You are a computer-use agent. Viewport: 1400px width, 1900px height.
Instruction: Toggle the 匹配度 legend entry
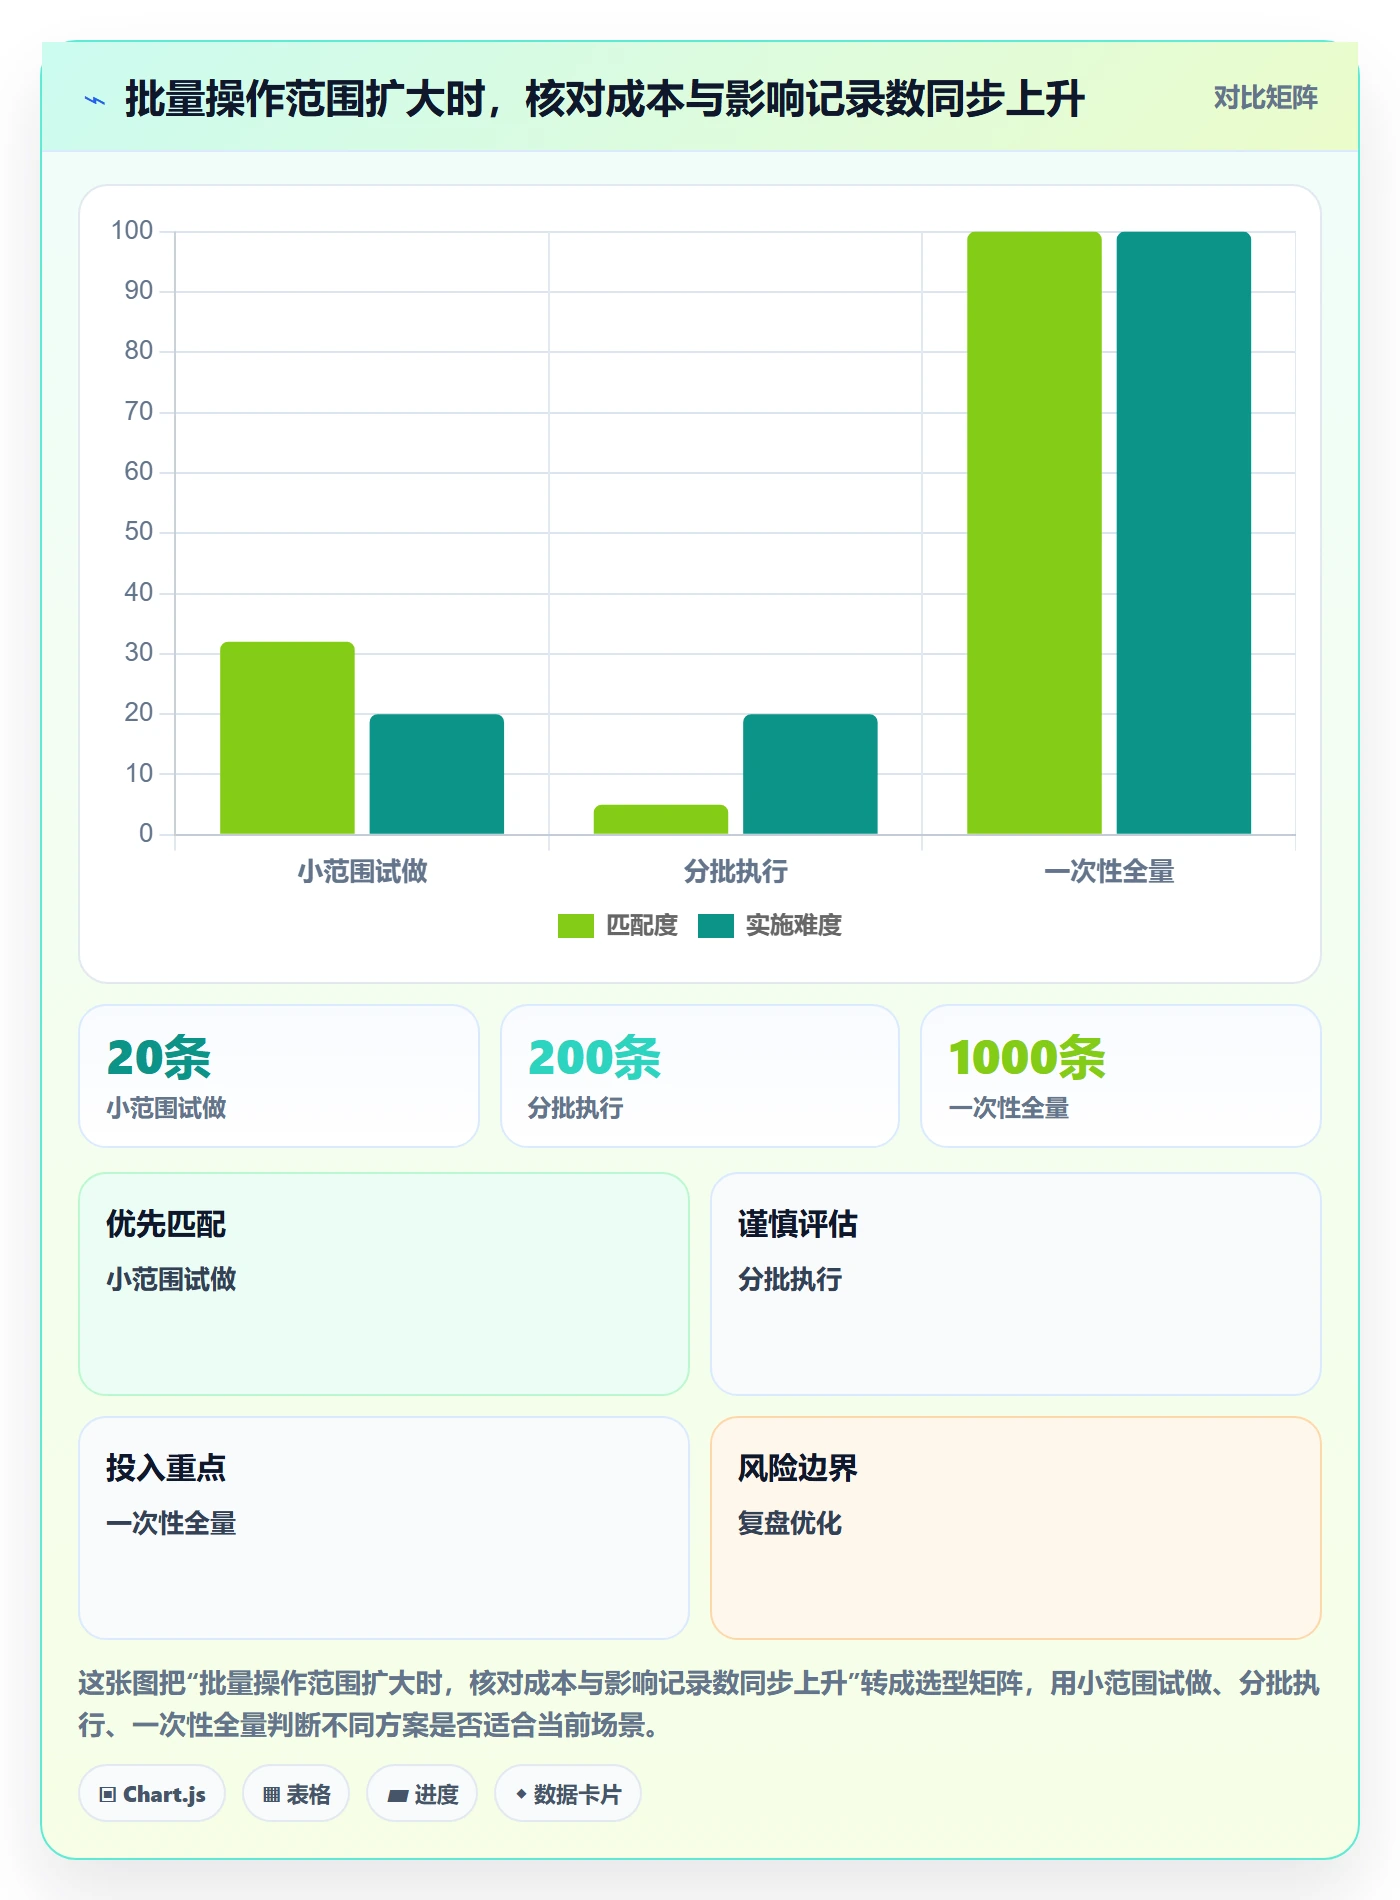tap(617, 926)
